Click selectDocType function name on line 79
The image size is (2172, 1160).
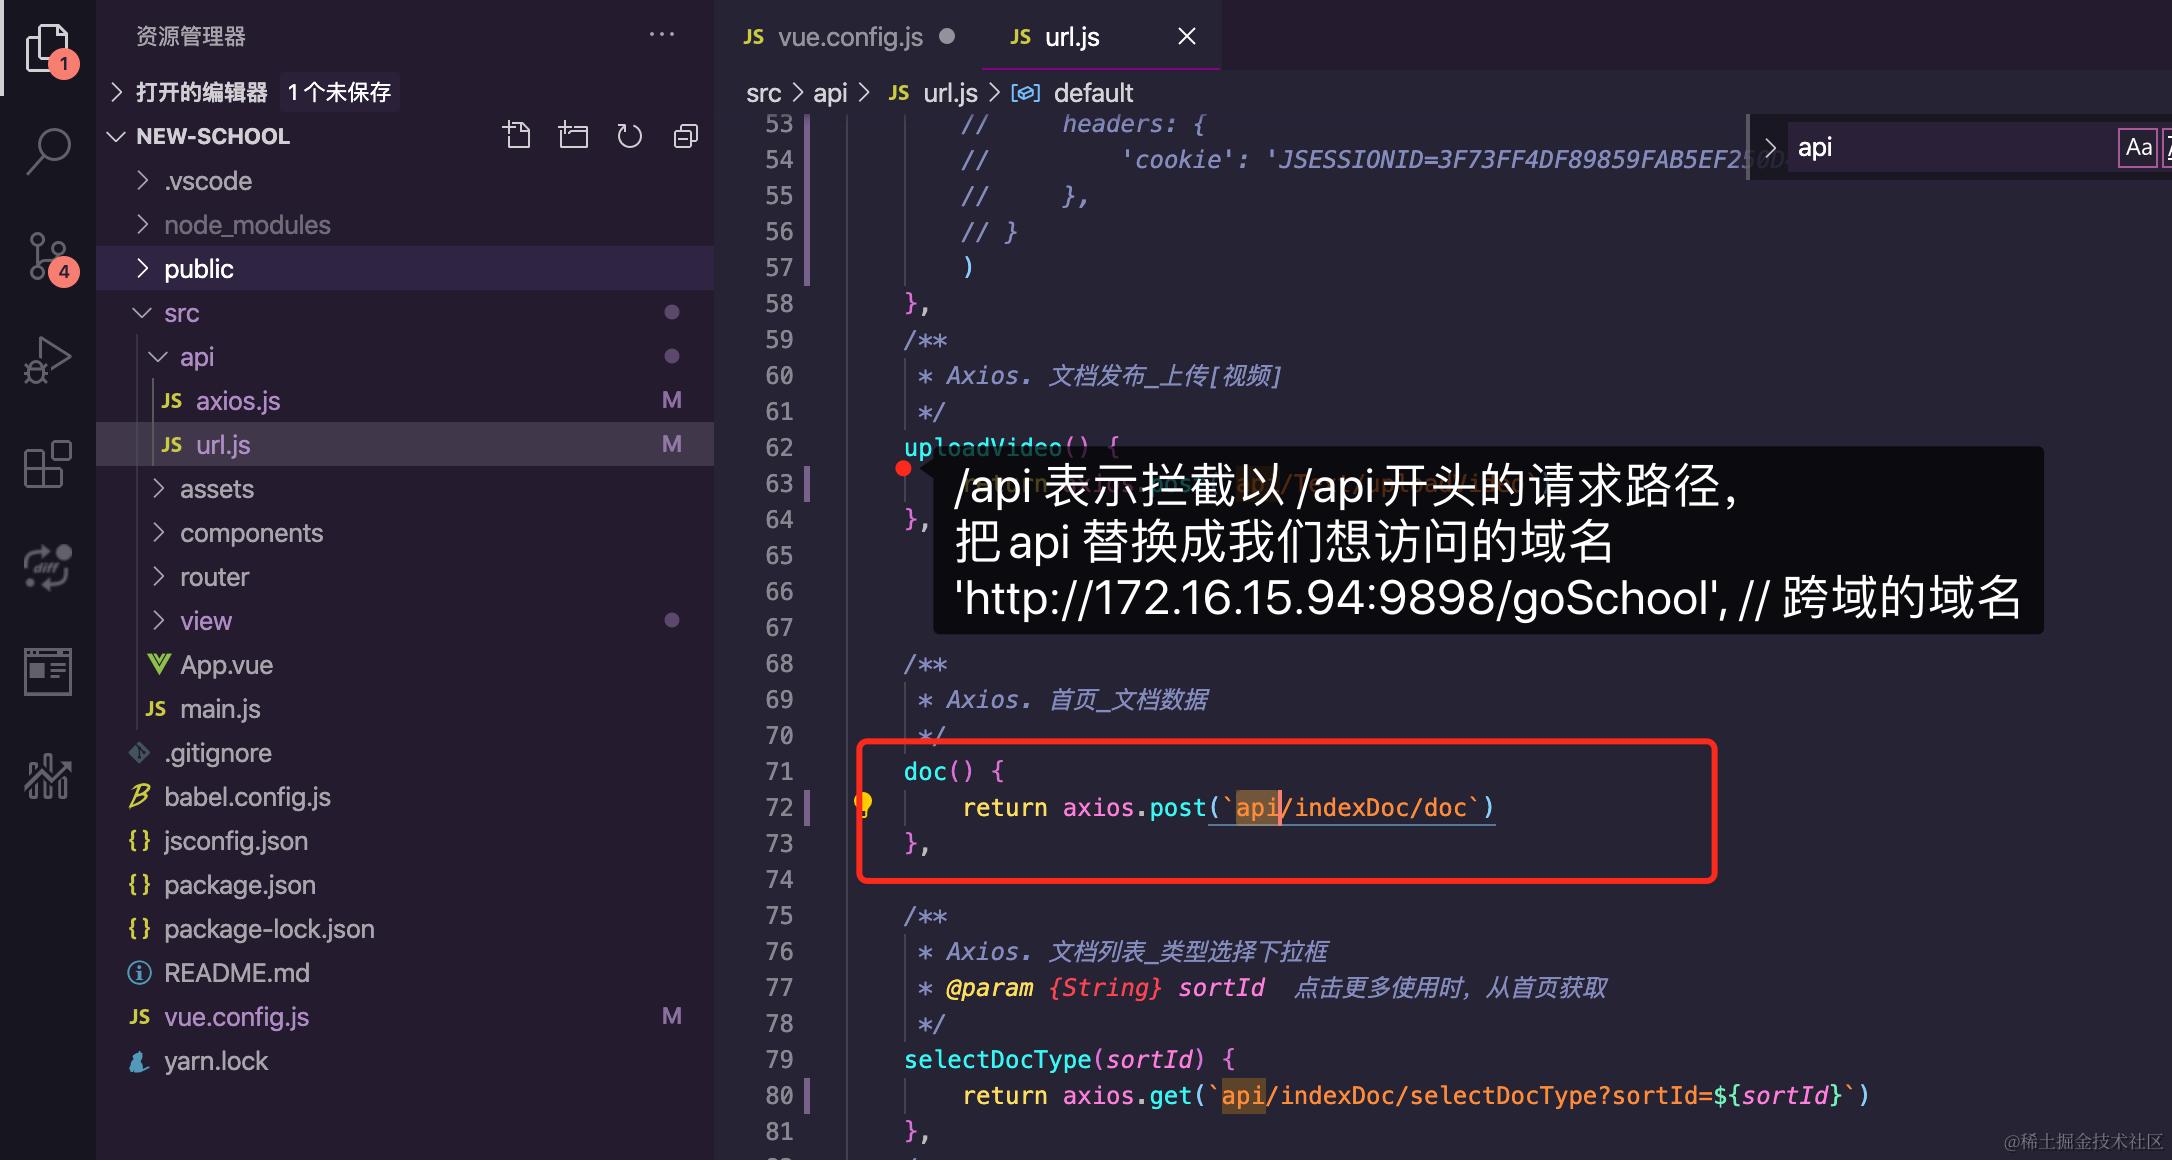997,1059
